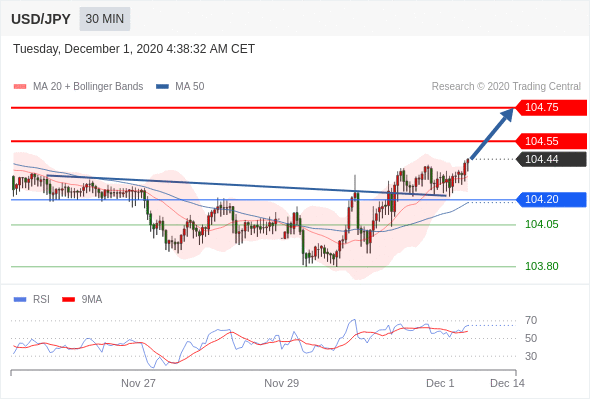Select the red 104.55 resistance label

point(551,141)
